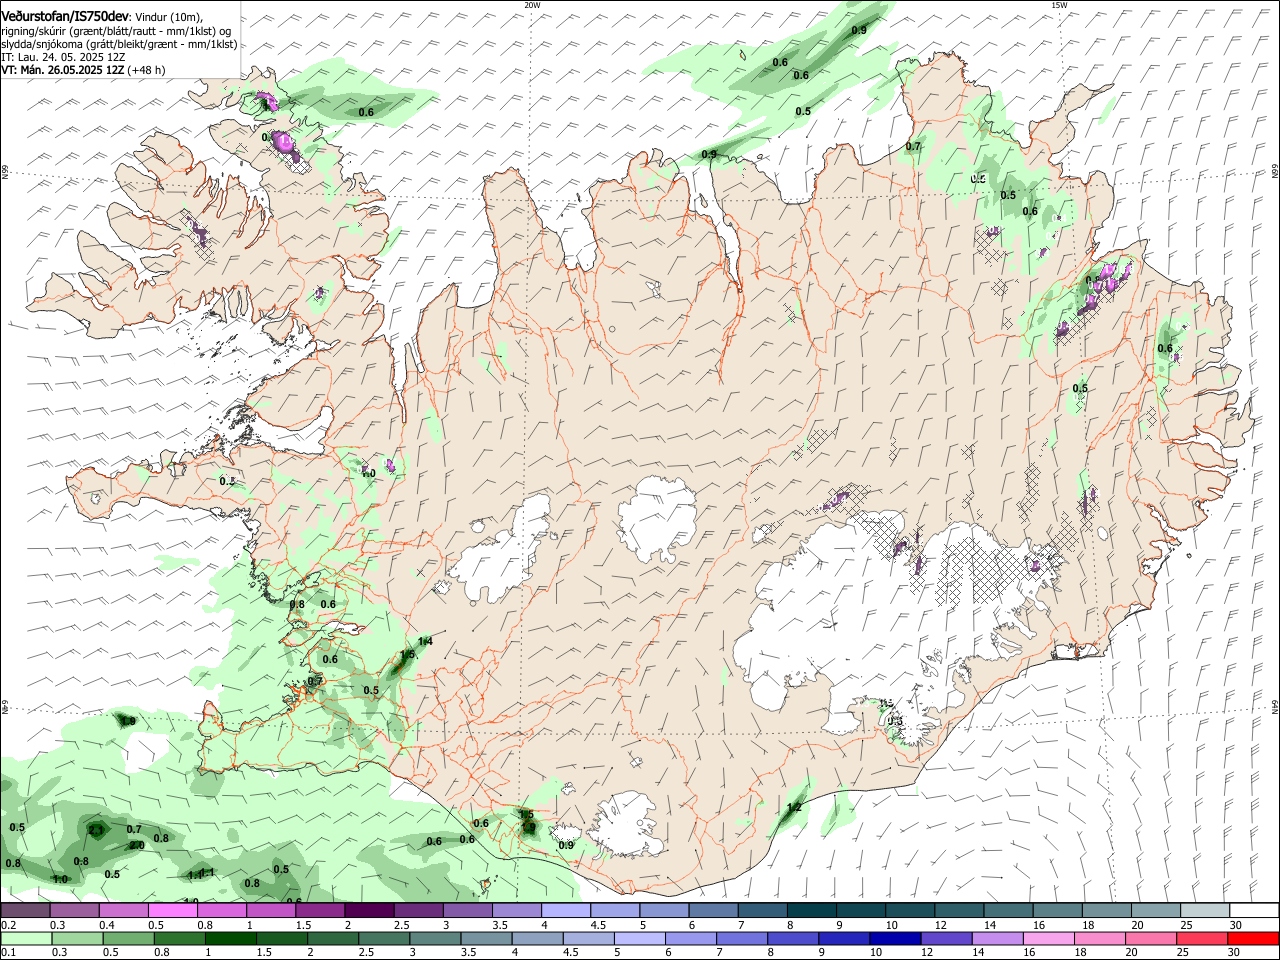Click the '(+48 h)' forecast offset text

[146, 70]
